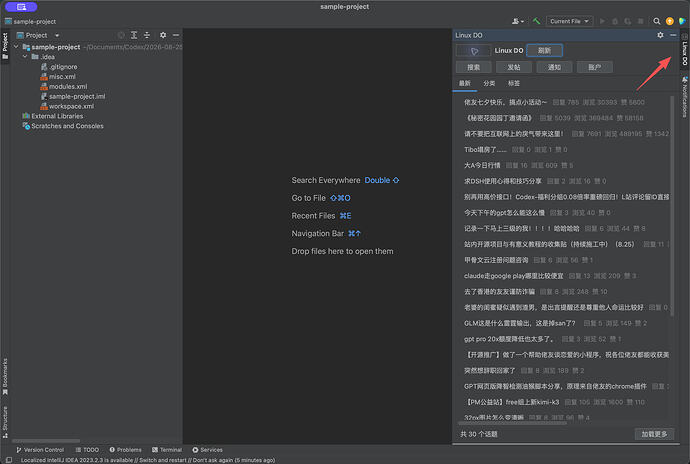Hide the Linux DO tool window
The width and height of the screenshot is (690, 464).
(673, 35)
